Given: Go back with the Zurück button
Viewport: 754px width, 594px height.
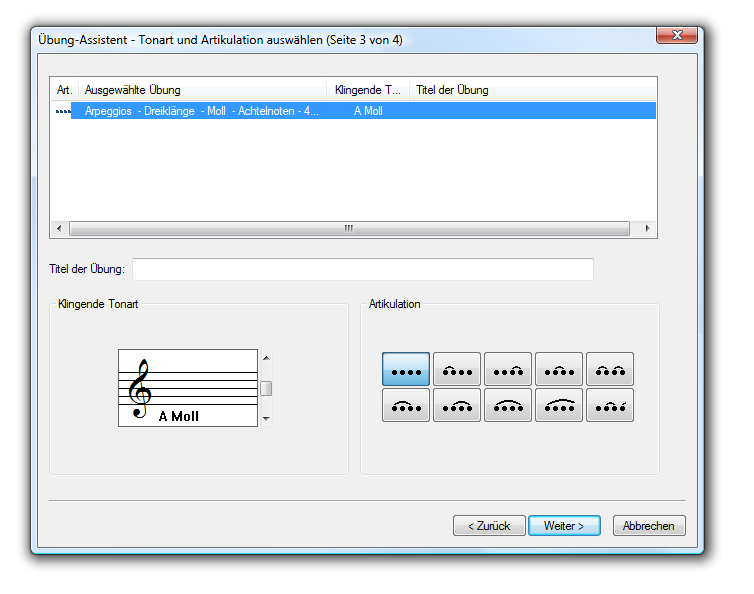Looking at the screenshot, I should tap(489, 526).
